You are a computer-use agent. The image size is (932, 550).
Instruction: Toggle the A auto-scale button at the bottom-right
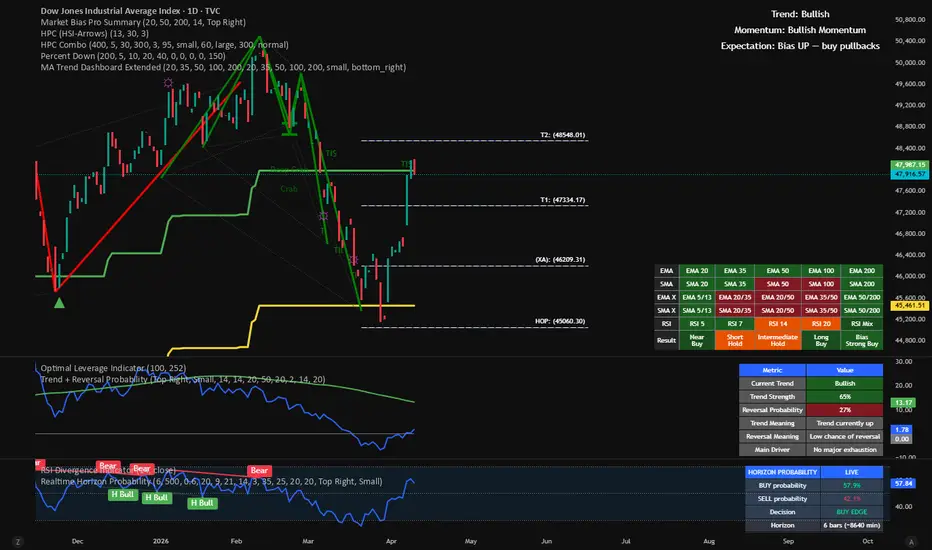coord(911,542)
